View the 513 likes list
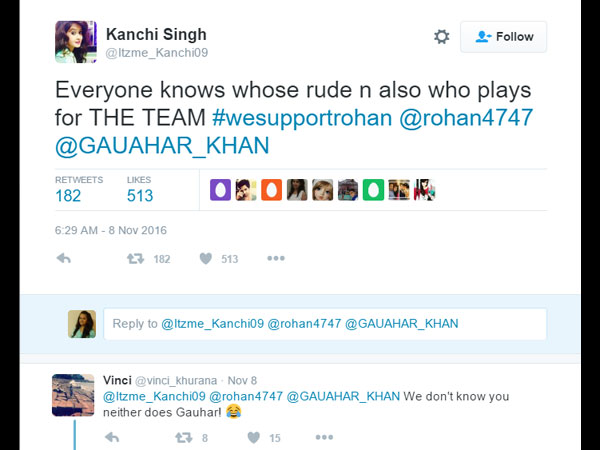 (x=140, y=195)
